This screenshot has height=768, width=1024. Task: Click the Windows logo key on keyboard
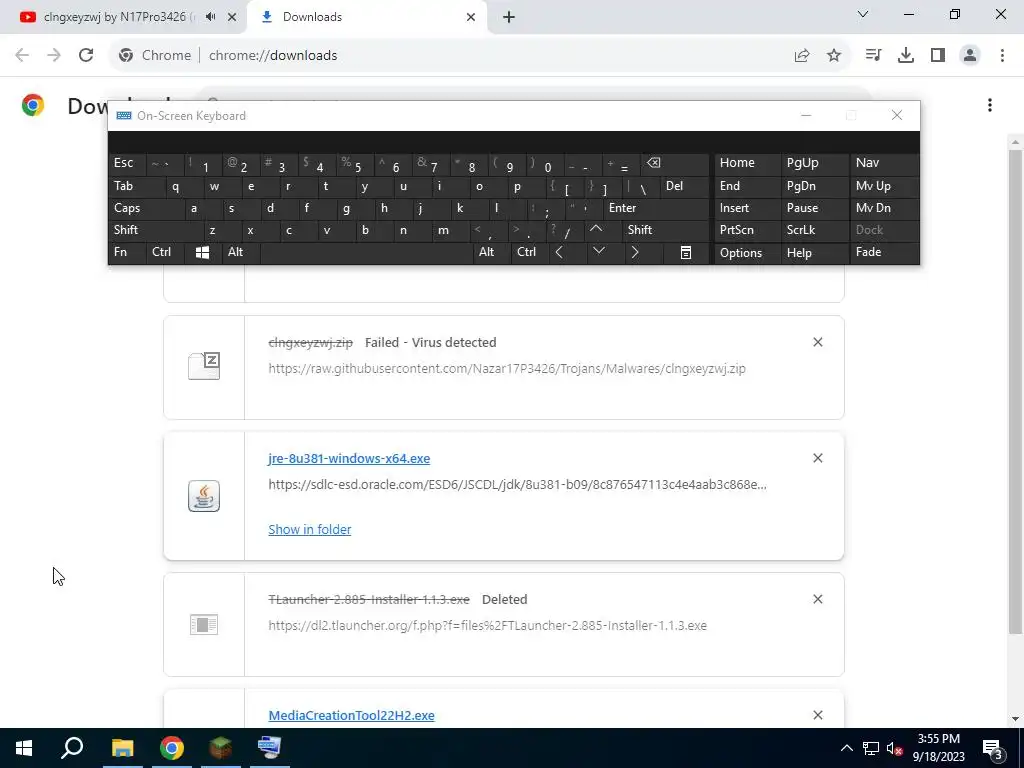202,252
